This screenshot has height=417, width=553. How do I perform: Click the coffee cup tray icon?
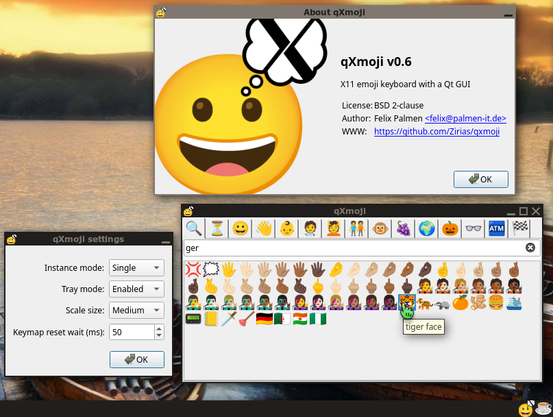click(543, 409)
